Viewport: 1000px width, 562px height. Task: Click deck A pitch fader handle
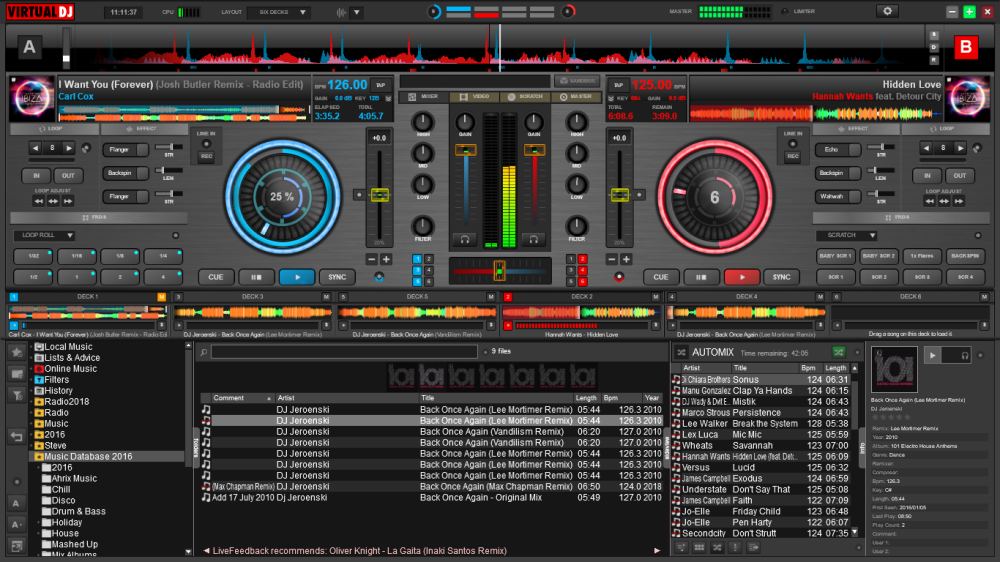[x=379, y=195]
